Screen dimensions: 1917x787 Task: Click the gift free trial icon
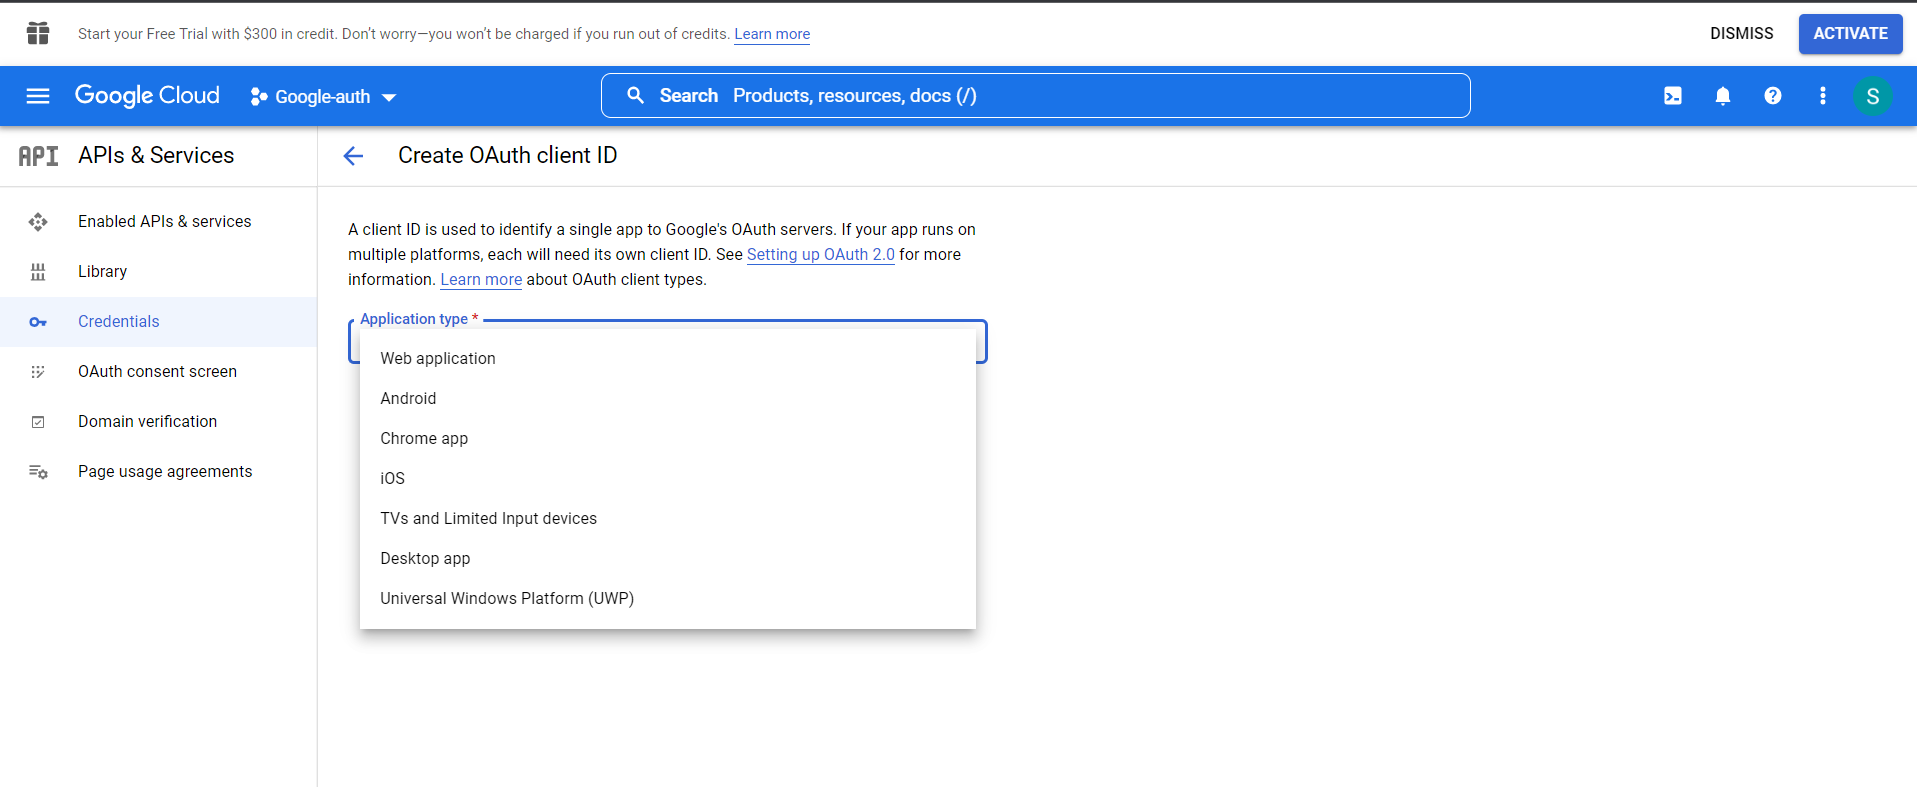click(x=38, y=34)
